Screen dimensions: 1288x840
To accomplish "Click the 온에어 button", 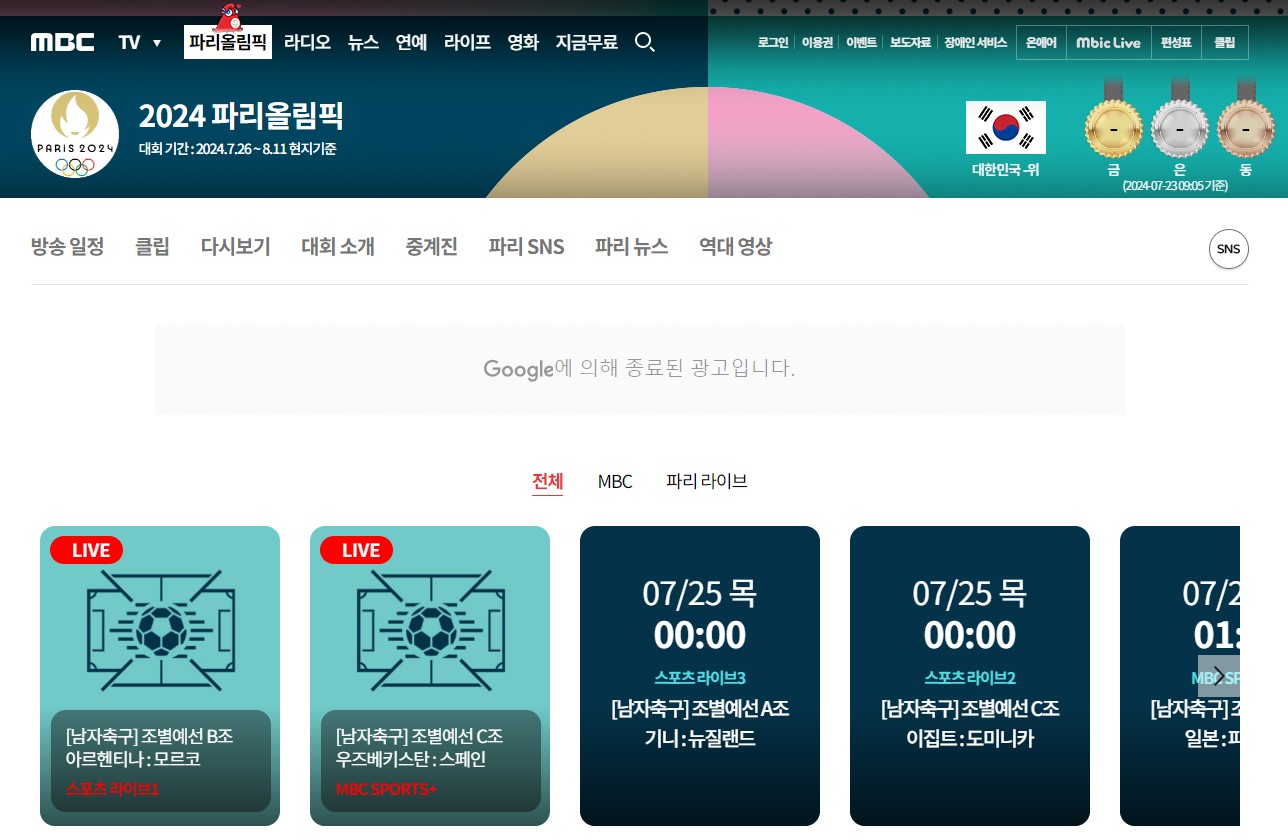I will [x=1041, y=42].
